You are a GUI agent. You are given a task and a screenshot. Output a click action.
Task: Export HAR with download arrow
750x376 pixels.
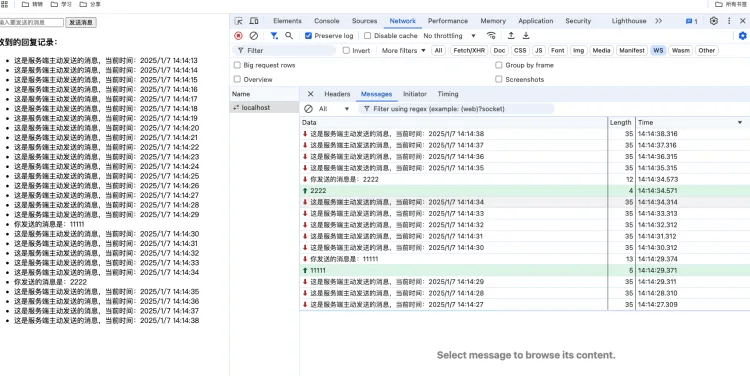(x=526, y=36)
